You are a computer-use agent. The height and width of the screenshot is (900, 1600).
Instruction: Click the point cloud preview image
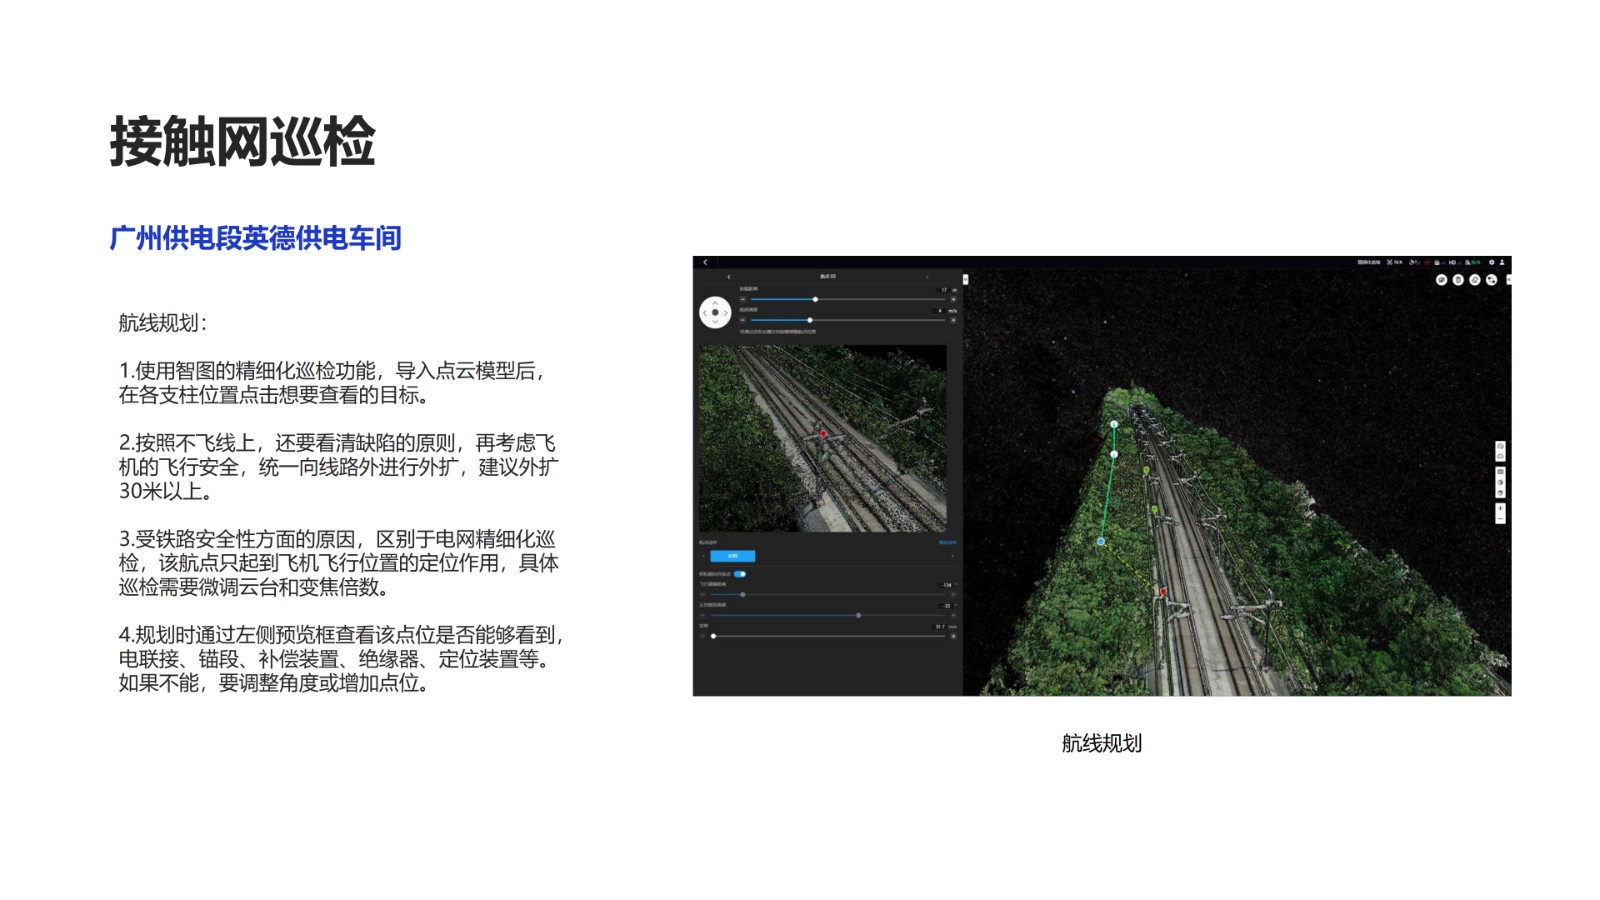click(822, 438)
